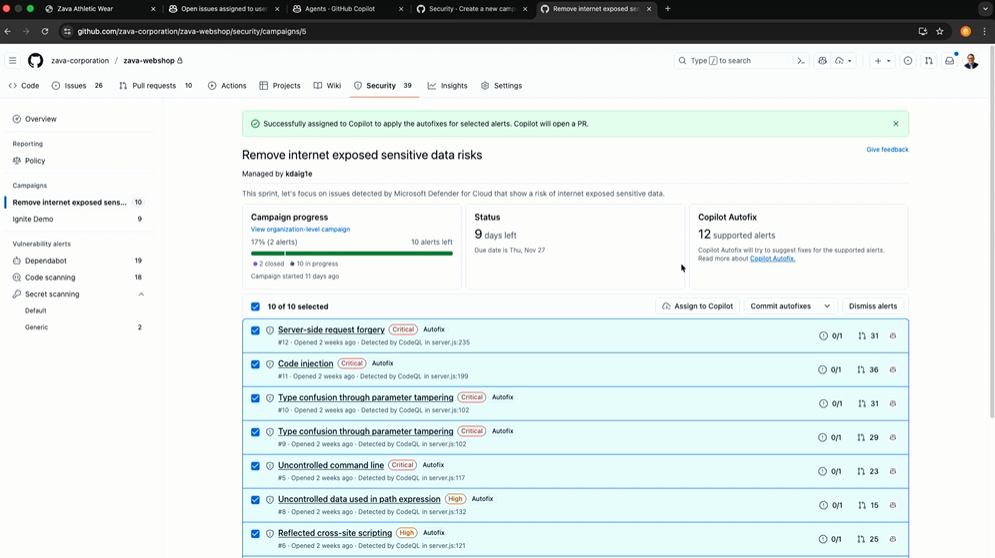Open the Copilot chat icon
The height and width of the screenshot is (558, 995).
pyautogui.click(x=822, y=61)
